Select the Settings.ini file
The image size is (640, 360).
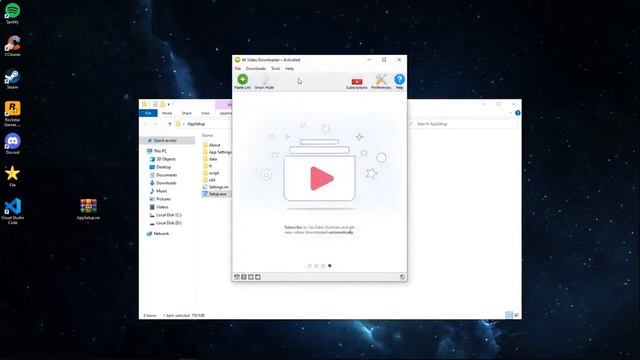point(218,187)
